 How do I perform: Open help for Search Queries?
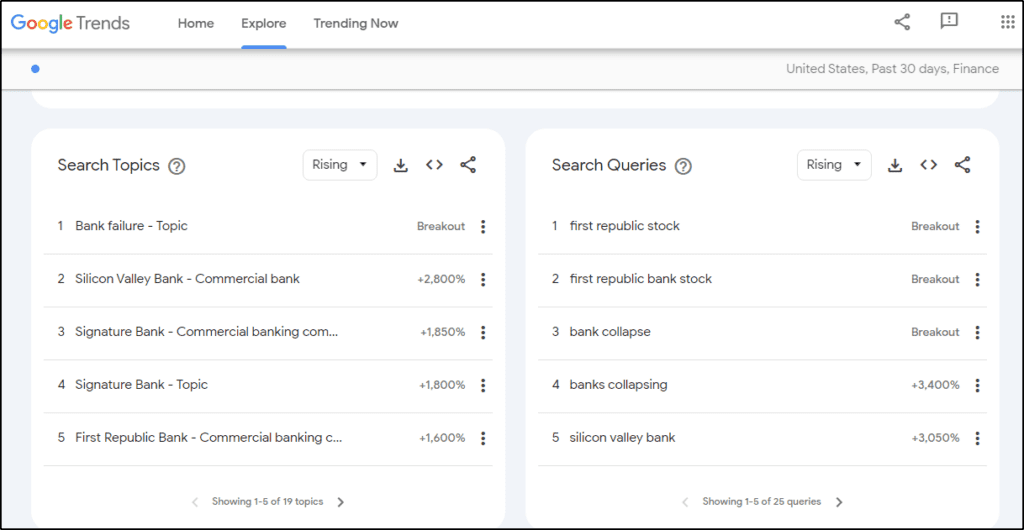pos(683,166)
